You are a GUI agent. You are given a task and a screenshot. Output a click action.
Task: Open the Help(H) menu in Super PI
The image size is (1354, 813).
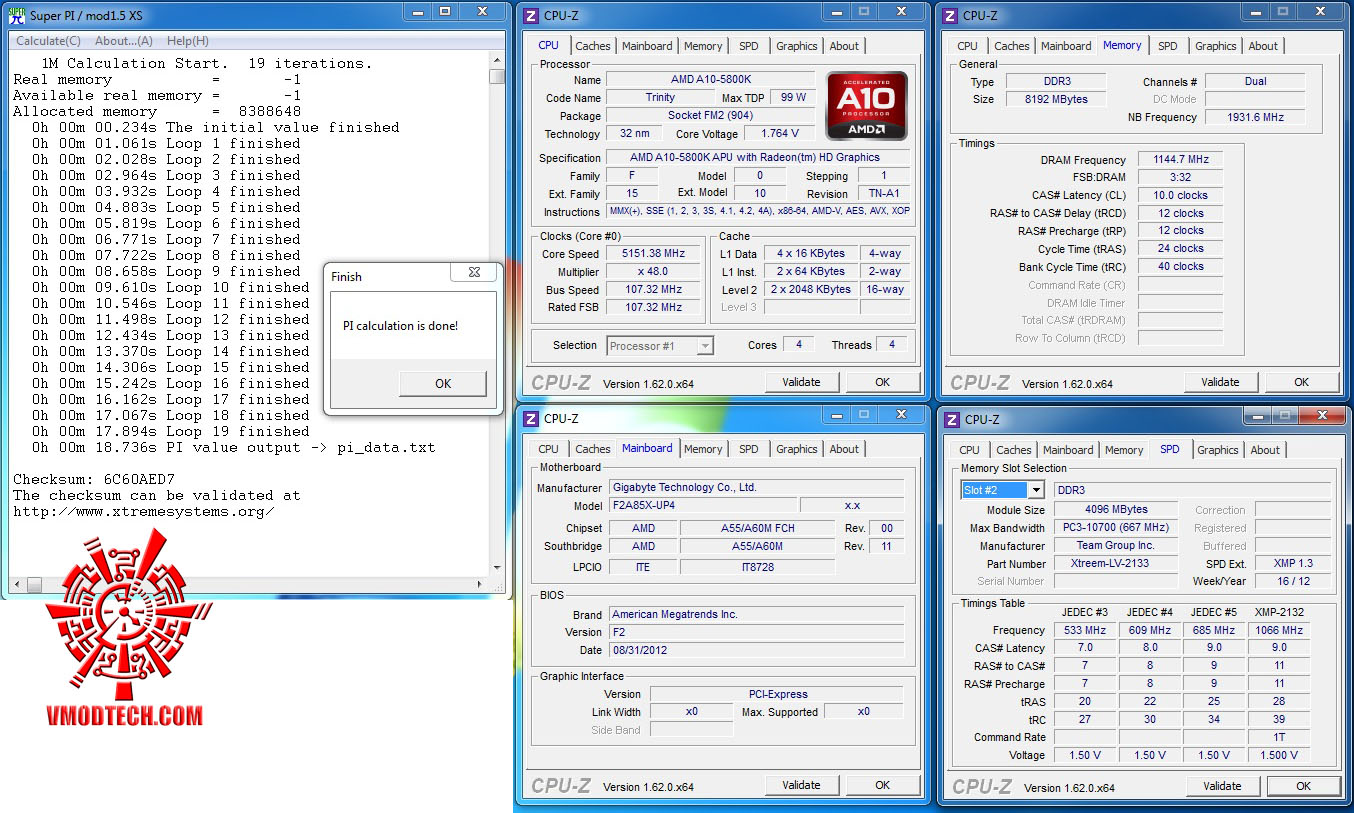point(188,41)
